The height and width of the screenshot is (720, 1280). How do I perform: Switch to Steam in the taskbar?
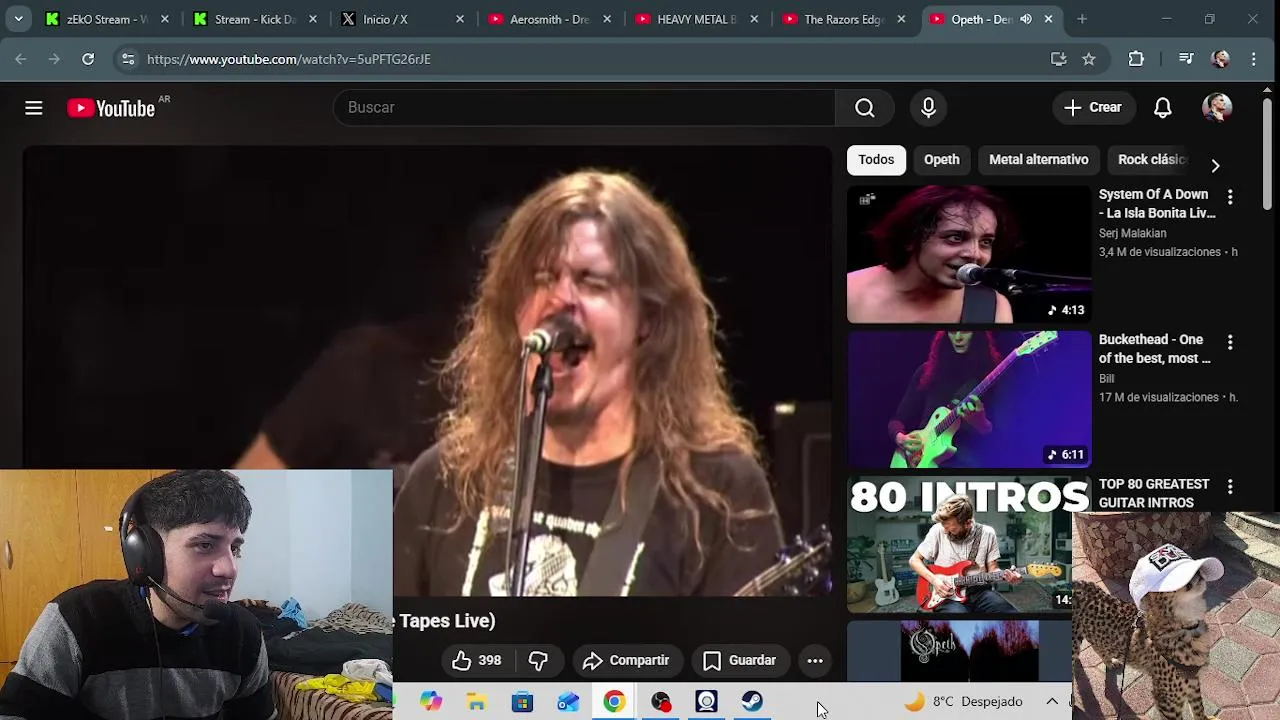pos(752,702)
